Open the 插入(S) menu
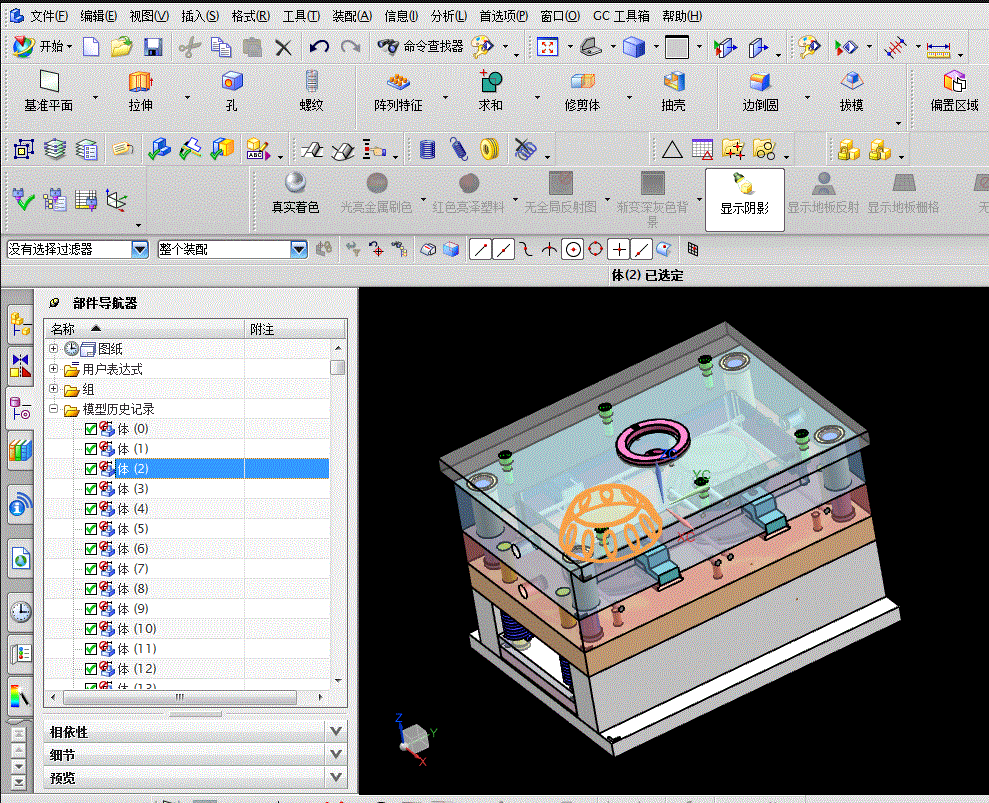The height and width of the screenshot is (803, 989). [200, 16]
